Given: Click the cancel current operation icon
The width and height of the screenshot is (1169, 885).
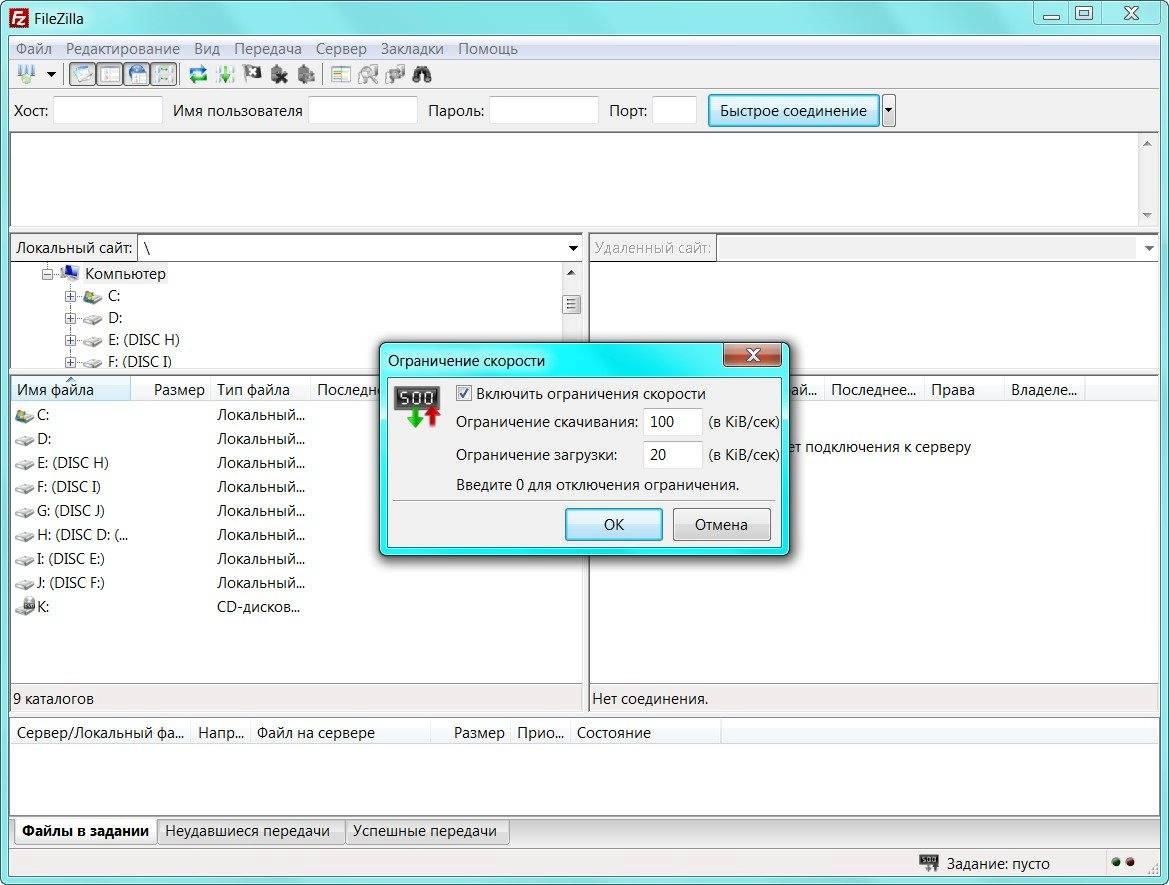Looking at the screenshot, I should pyautogui.click(x=253, y=74).
